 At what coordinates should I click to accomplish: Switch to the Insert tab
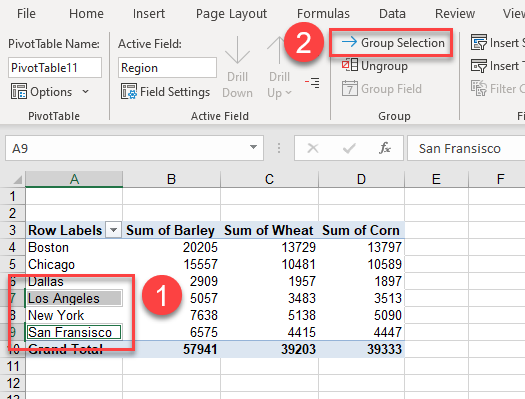click(149, 14)
